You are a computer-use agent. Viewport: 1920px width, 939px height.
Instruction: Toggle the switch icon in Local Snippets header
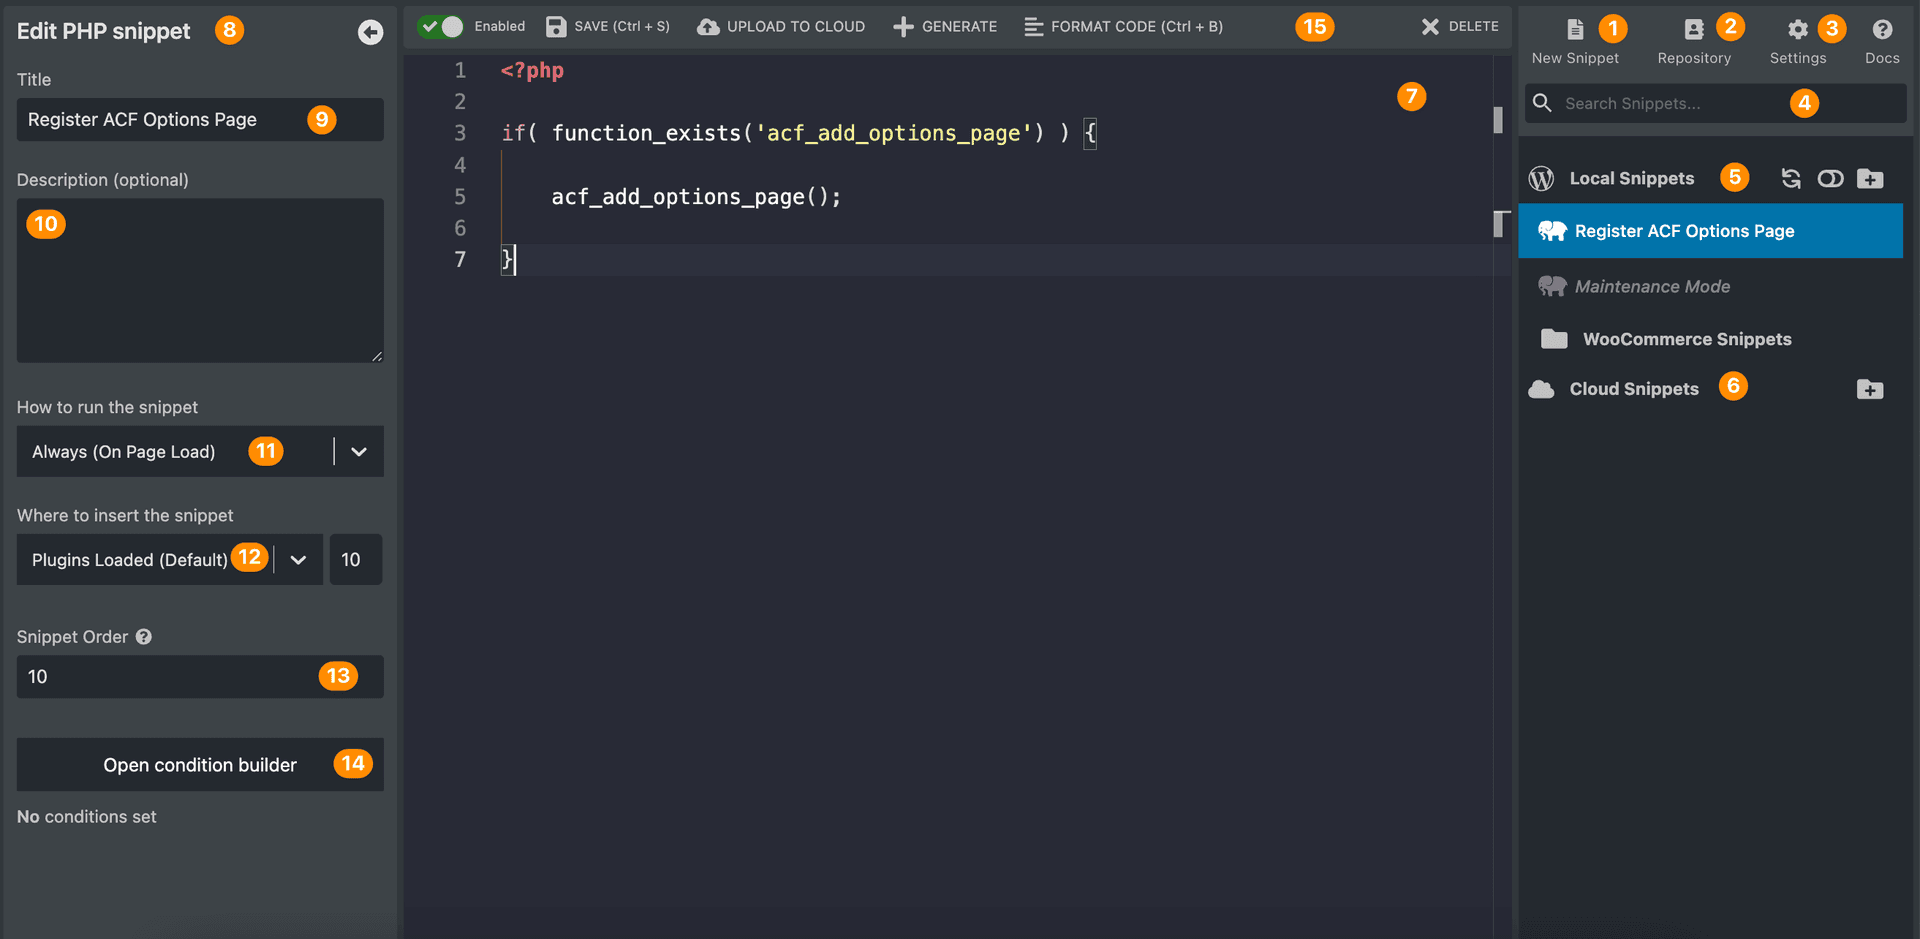tap(1830, 179)
